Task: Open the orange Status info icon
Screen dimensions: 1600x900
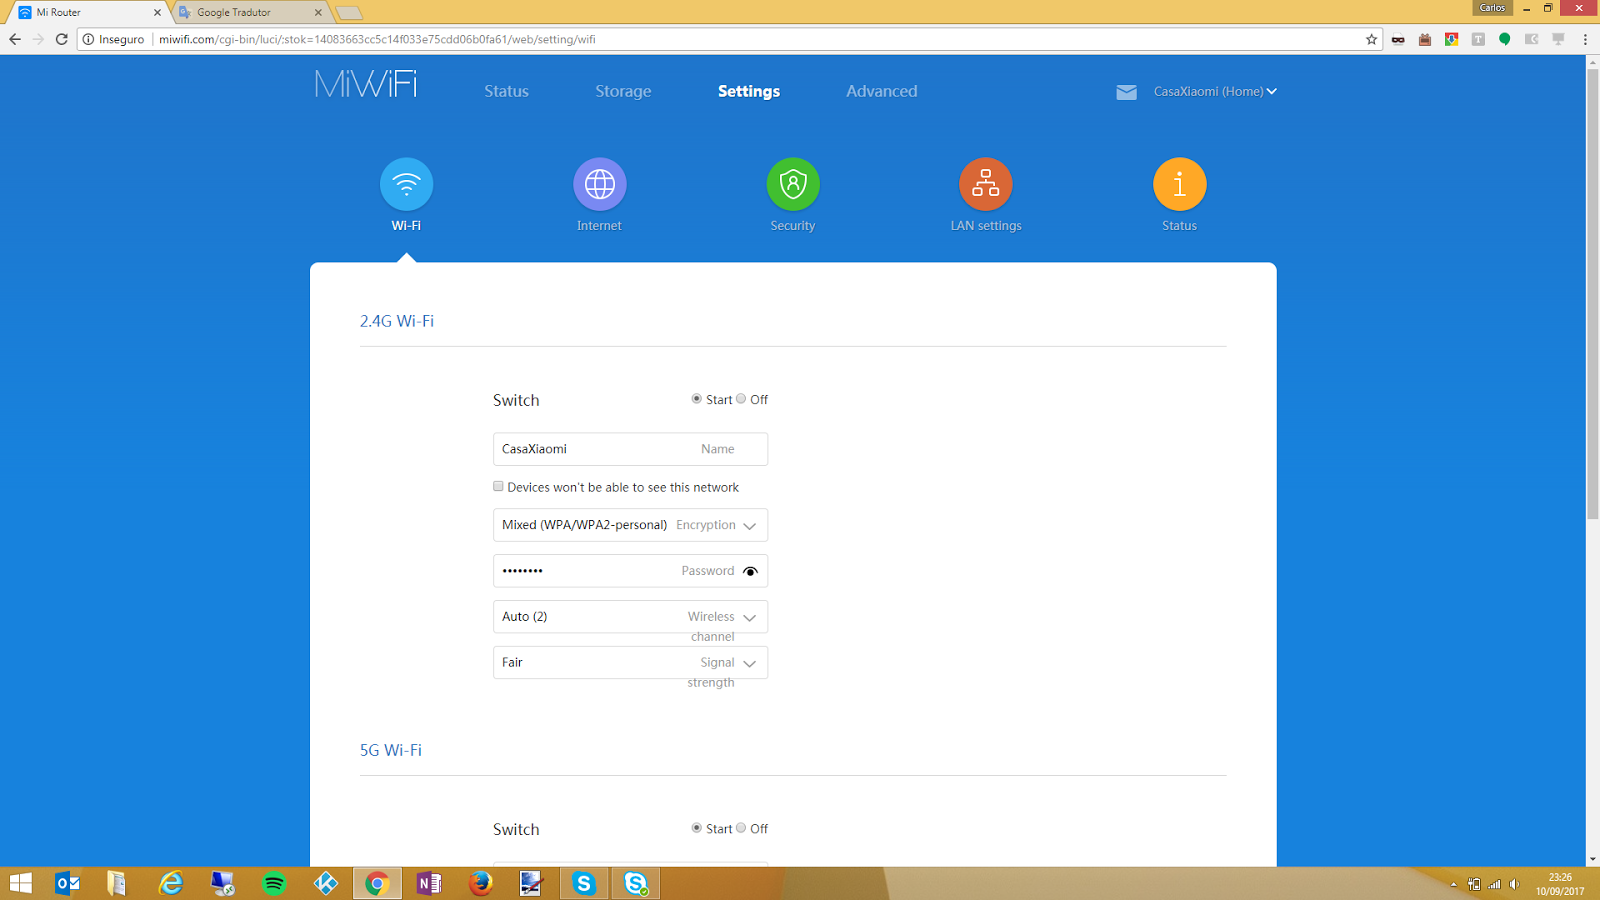Action: (x=1180, y=184)
